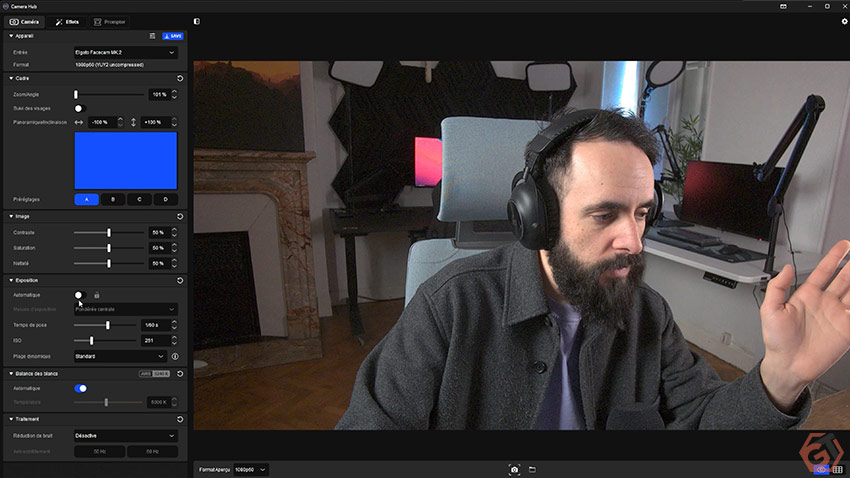Reset the Cadre section settings
Viewport: 850px width, 478px height.
click(180, 78)
